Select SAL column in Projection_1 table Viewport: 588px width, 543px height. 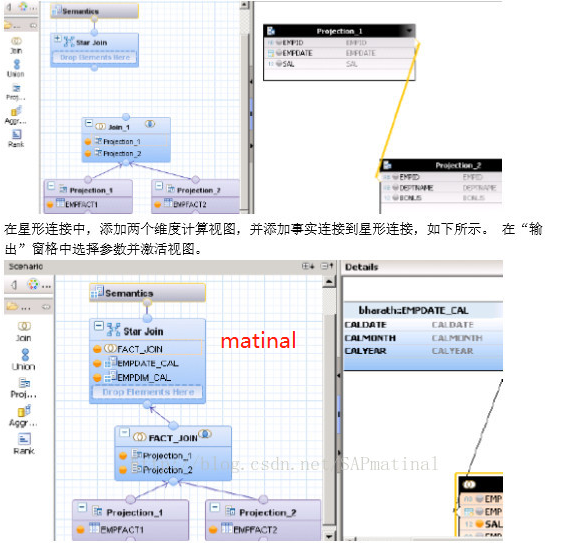(x=339, y=64)
